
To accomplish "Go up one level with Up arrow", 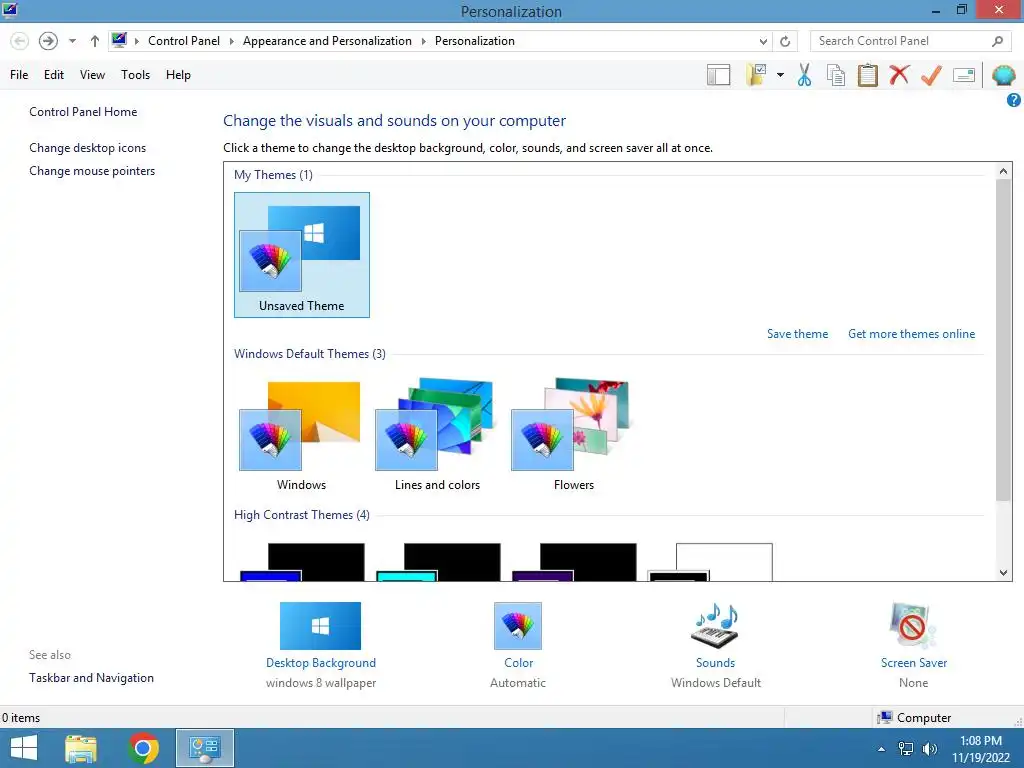I will coord(95,41).
